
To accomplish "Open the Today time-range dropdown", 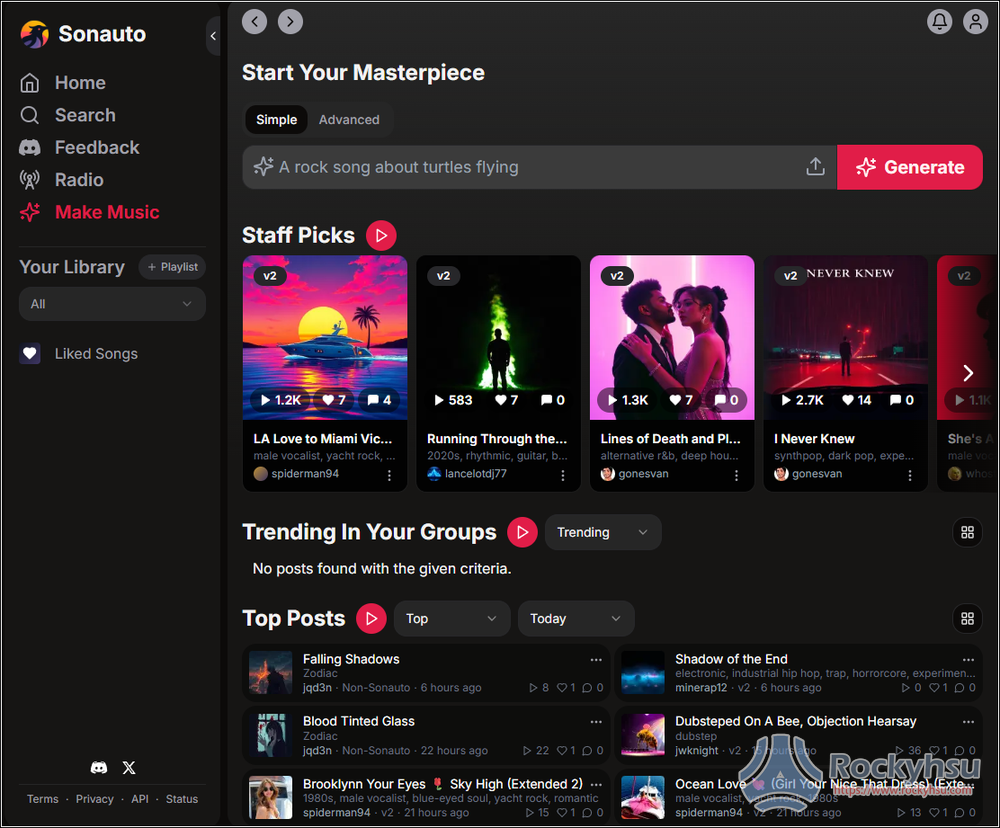I will (x=576, y=619).
